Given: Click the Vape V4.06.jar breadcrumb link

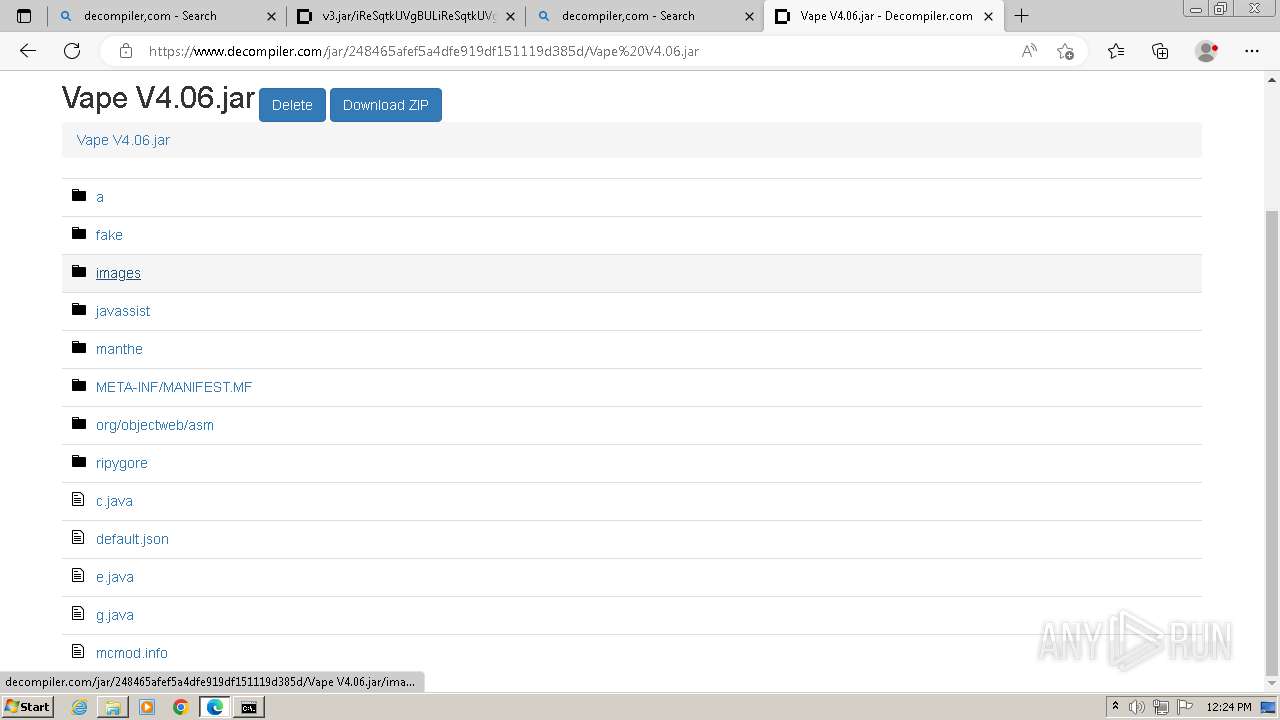Looking at the screenshot, I should pyautogui.click(x=123, y=140).
